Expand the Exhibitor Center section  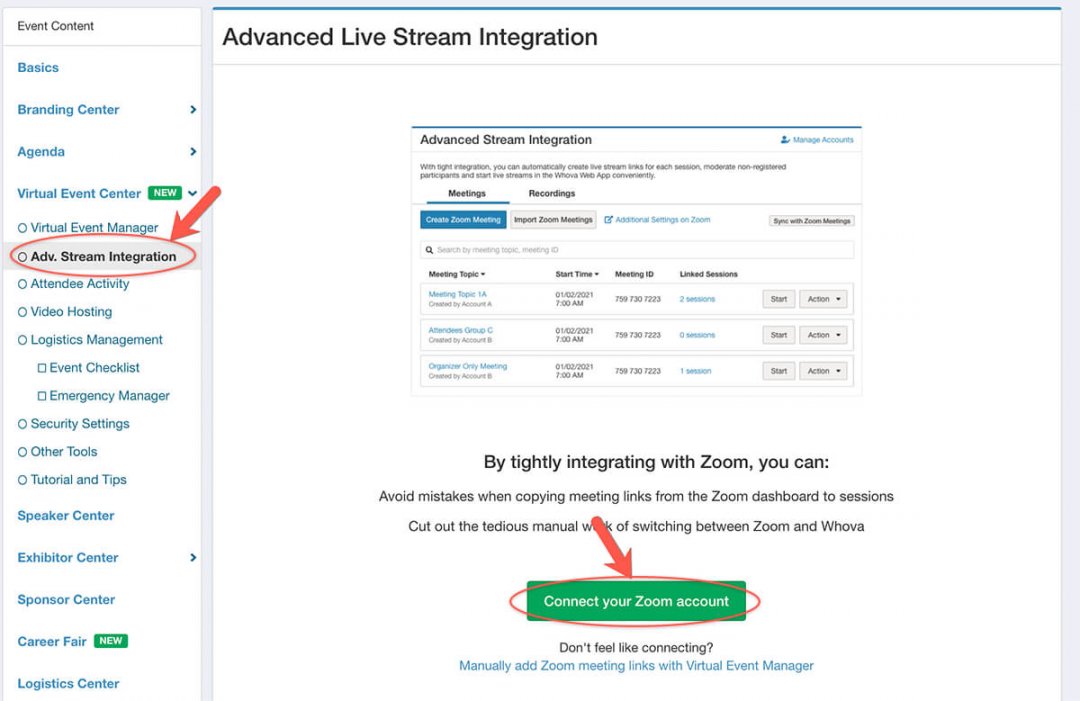tap(193, 557)
